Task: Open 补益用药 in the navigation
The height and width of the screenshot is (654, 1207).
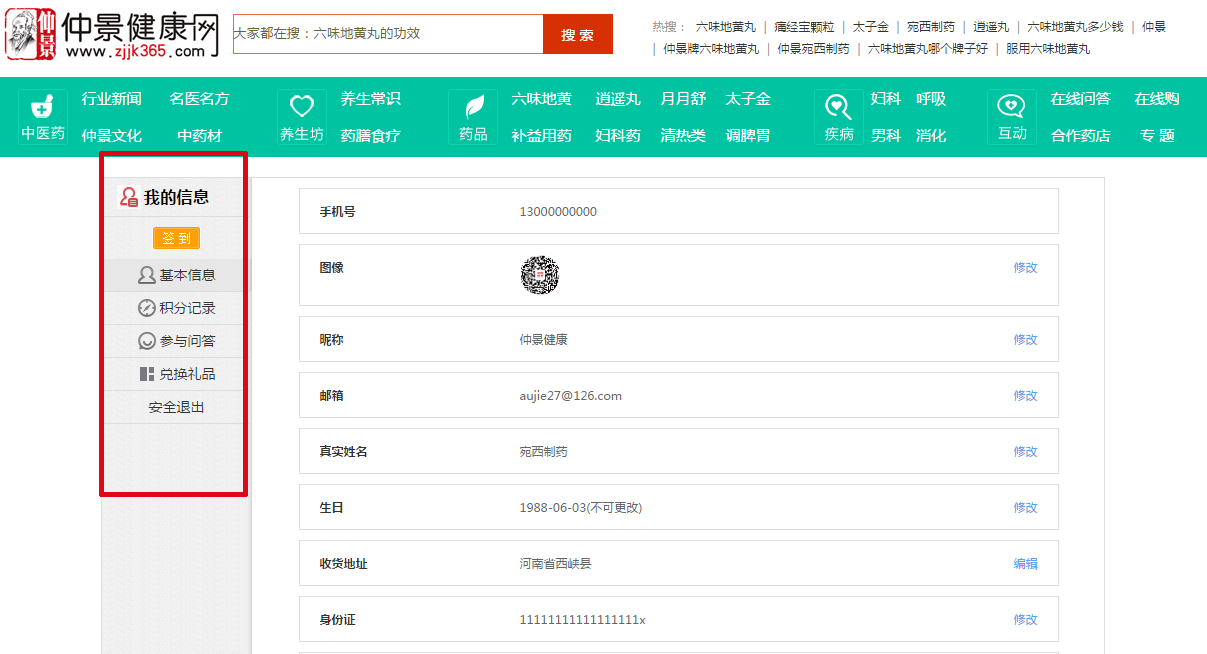Action: click(542, 135)
